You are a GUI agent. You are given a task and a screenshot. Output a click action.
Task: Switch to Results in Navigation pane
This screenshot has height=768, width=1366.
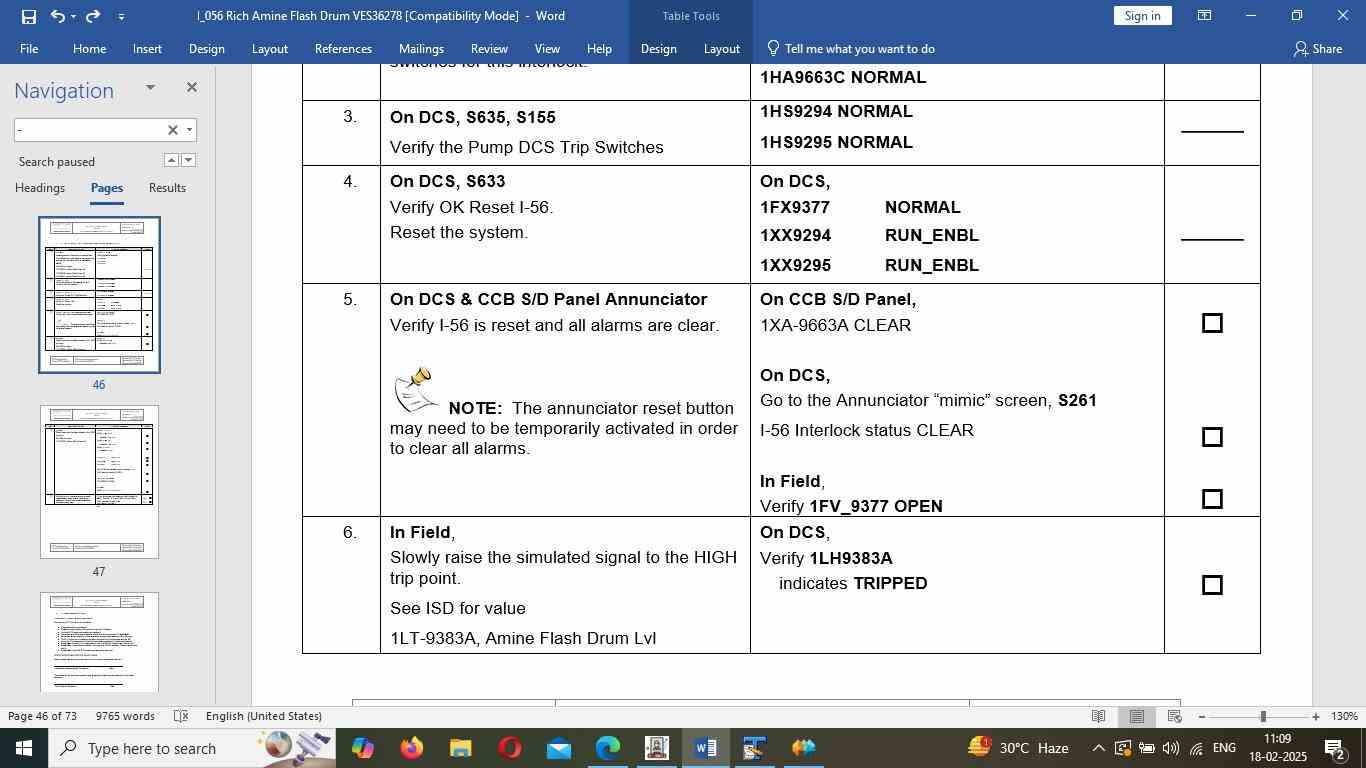click(x=167, y=188)
